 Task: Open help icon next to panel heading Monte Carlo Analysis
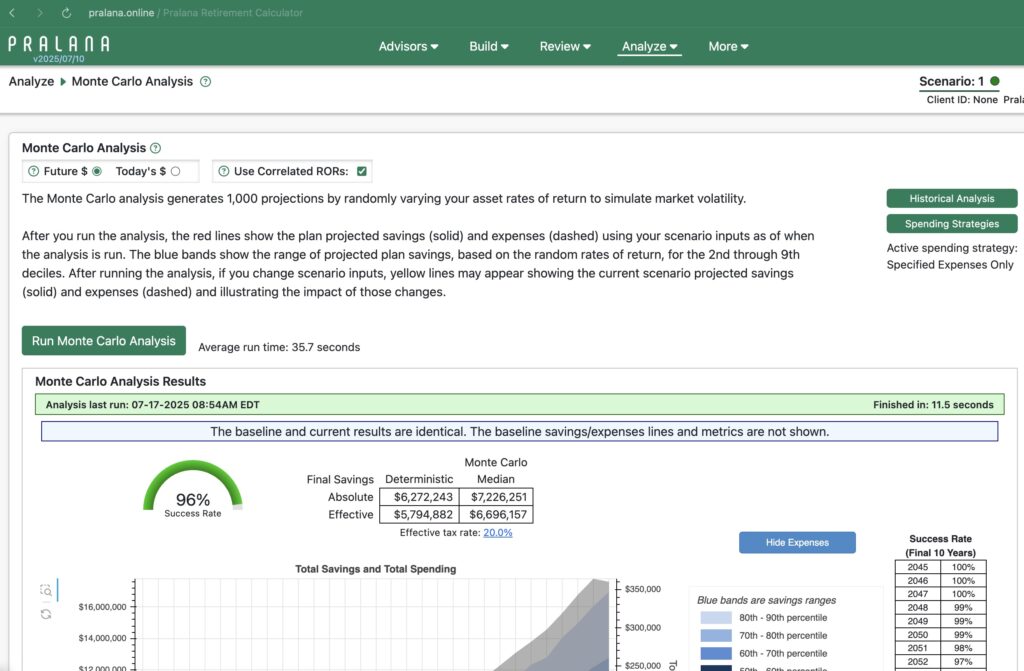point(155,148)
